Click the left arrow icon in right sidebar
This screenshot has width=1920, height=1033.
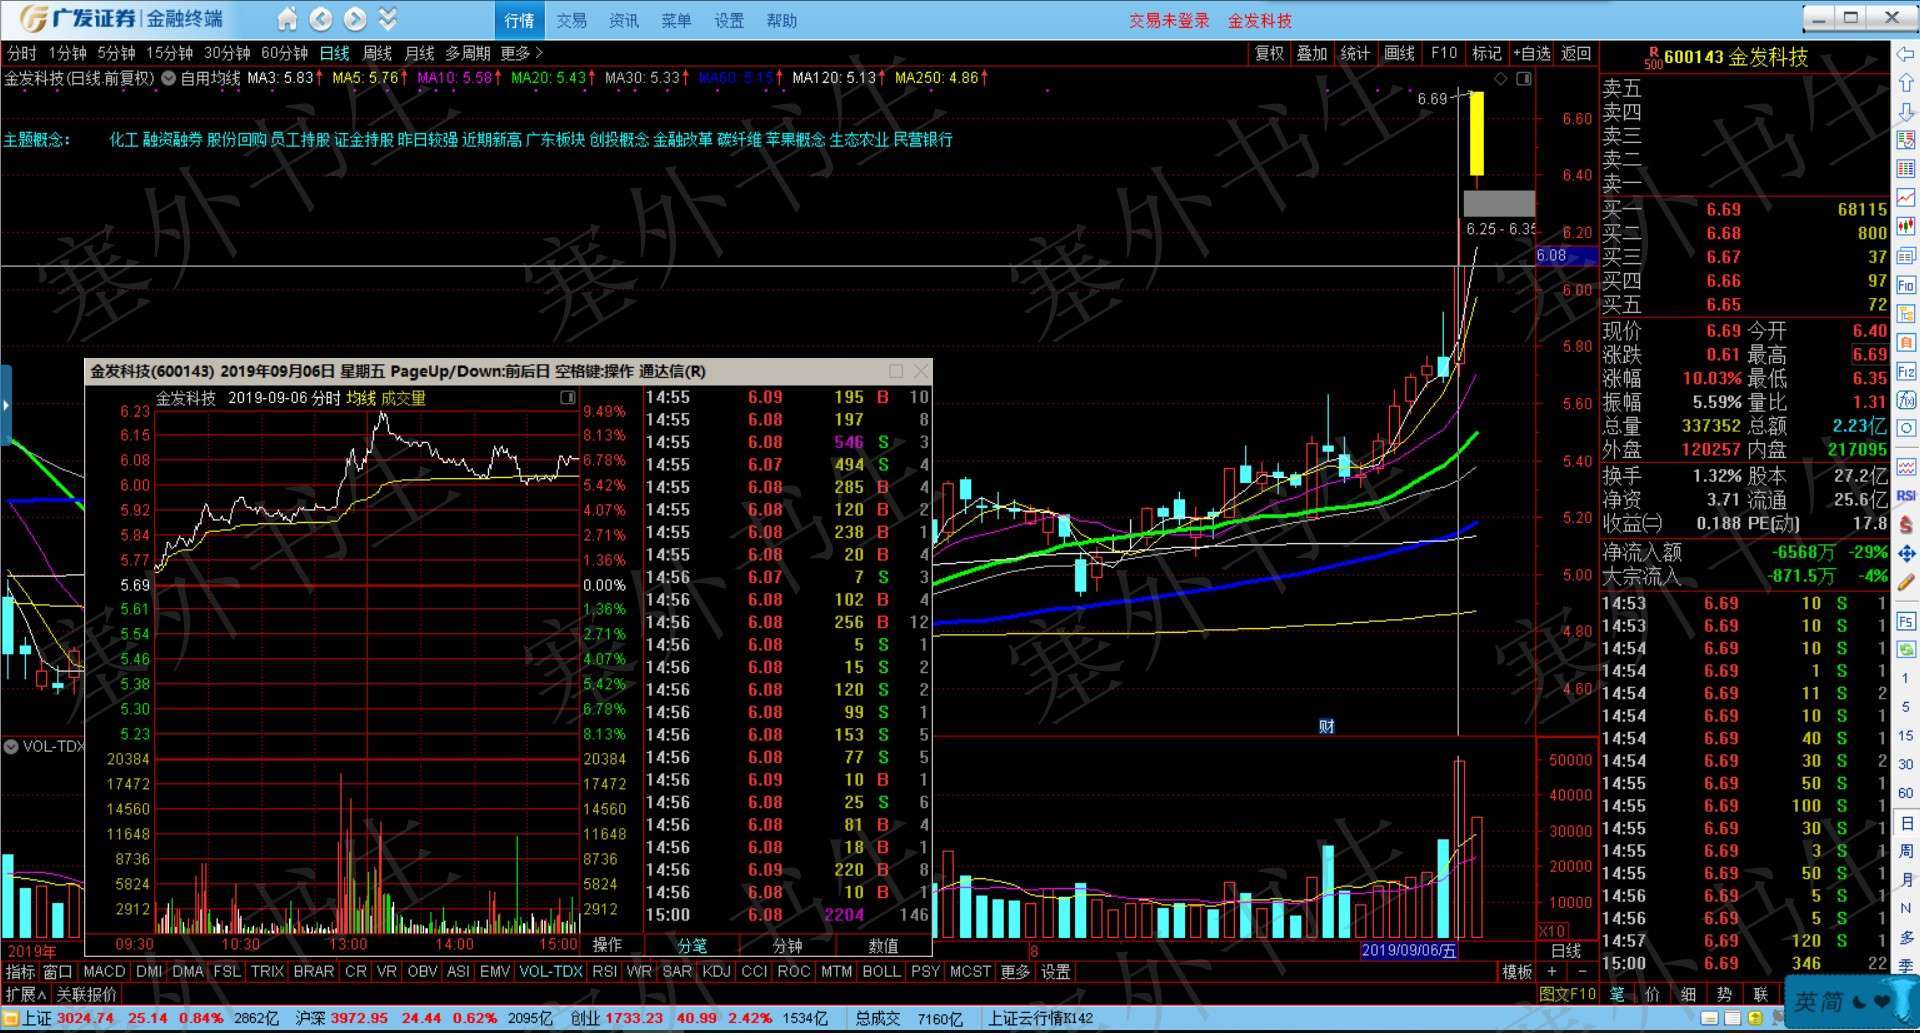click(x=1906, y=55)
